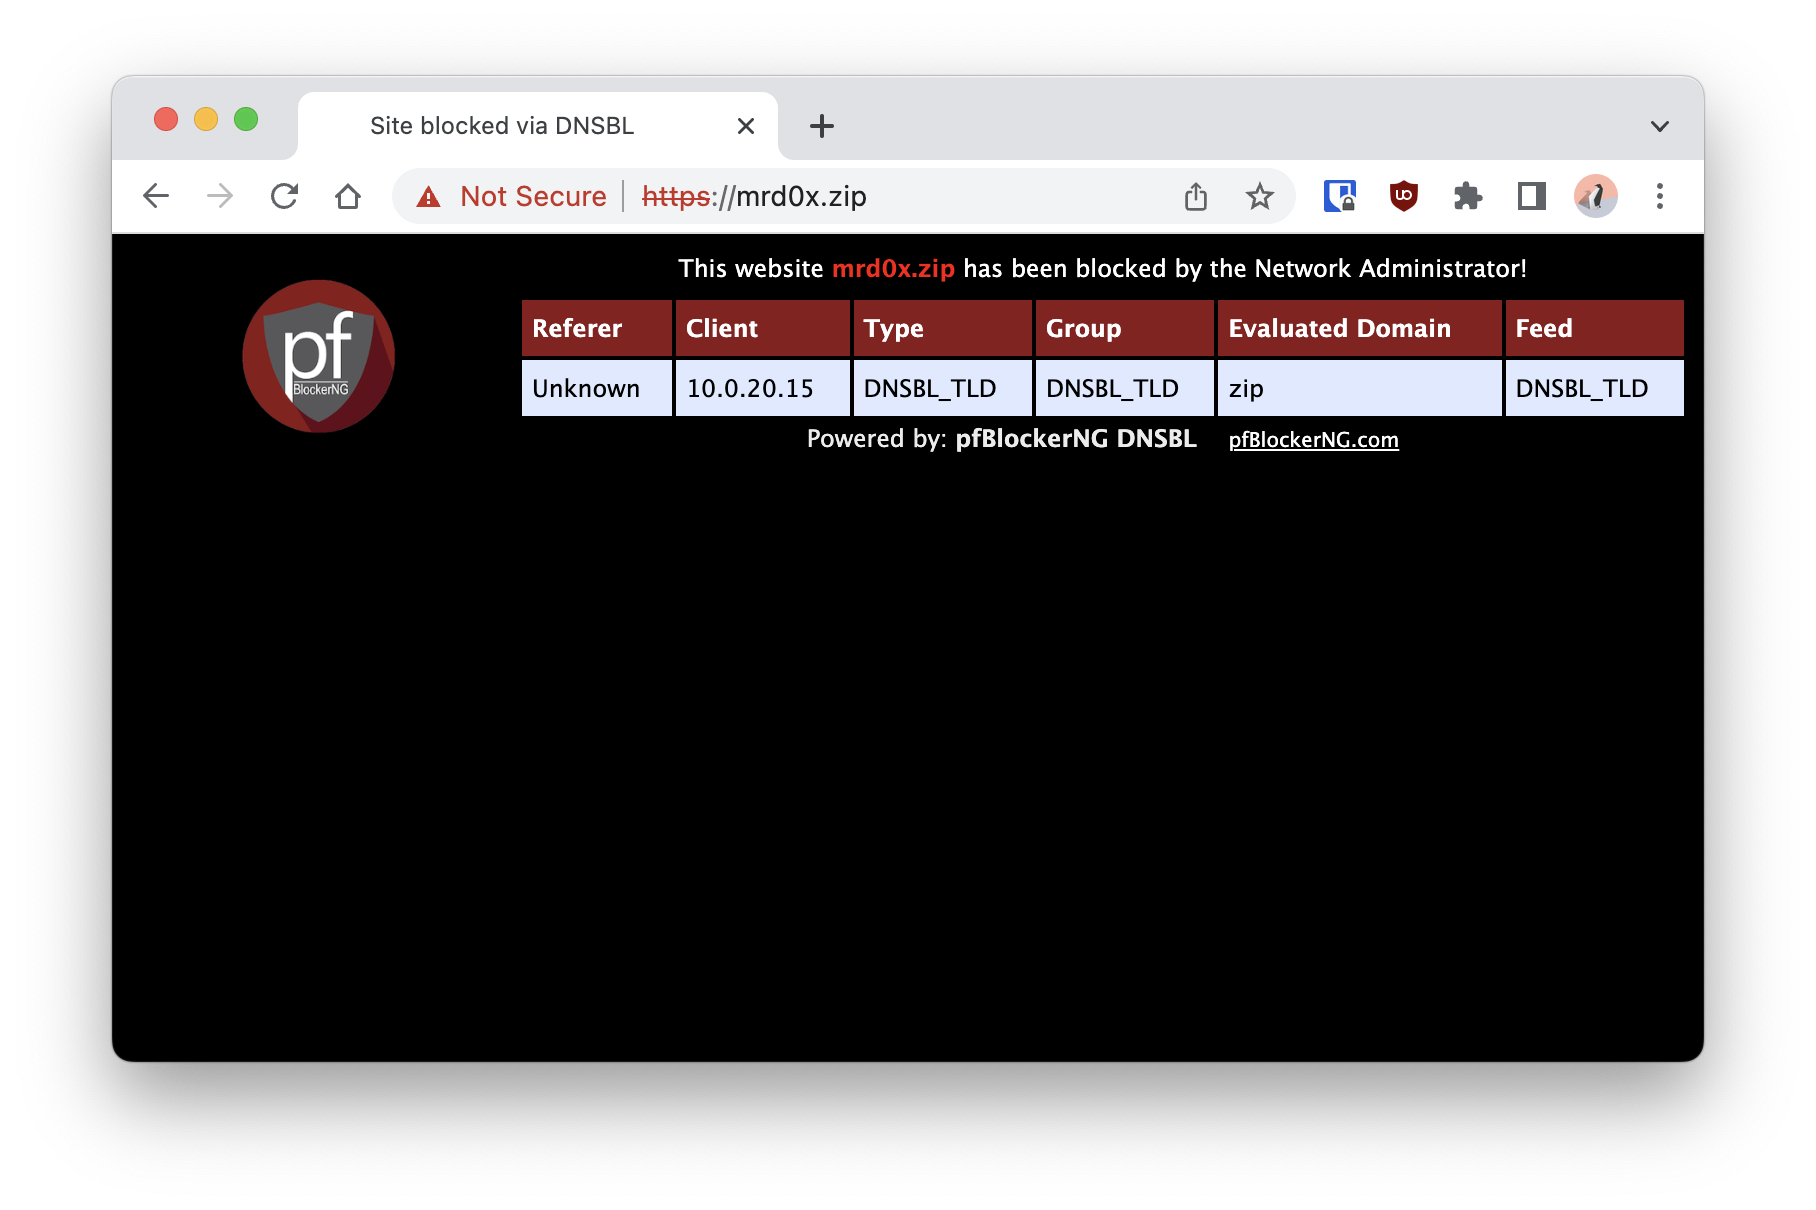Image resolution: width=1816 pixels, height=1210 pixels.
Task: Click the forward navigation arrow
Action: [220, 196]
